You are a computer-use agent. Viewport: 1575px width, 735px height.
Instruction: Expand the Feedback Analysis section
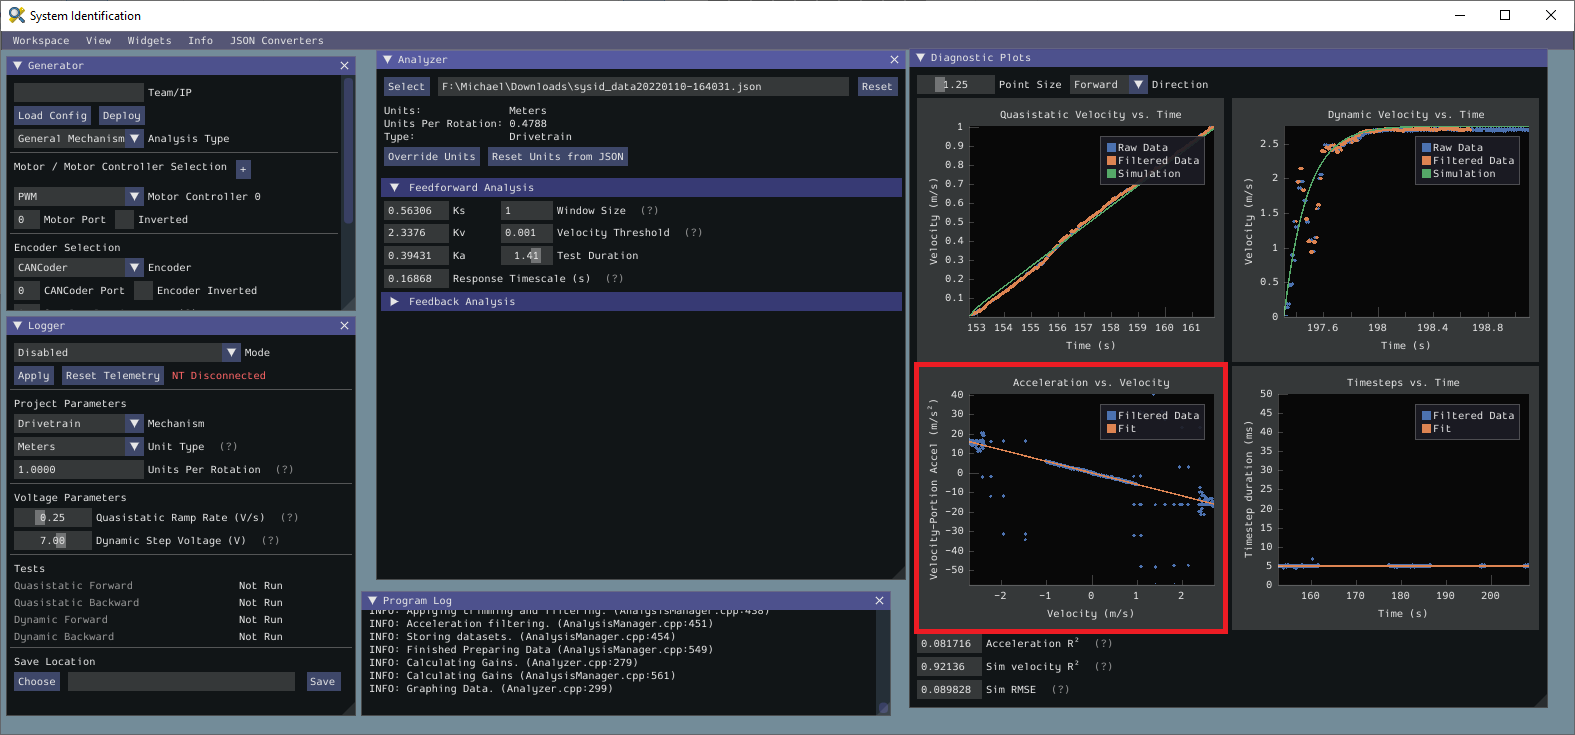point(394,302)
